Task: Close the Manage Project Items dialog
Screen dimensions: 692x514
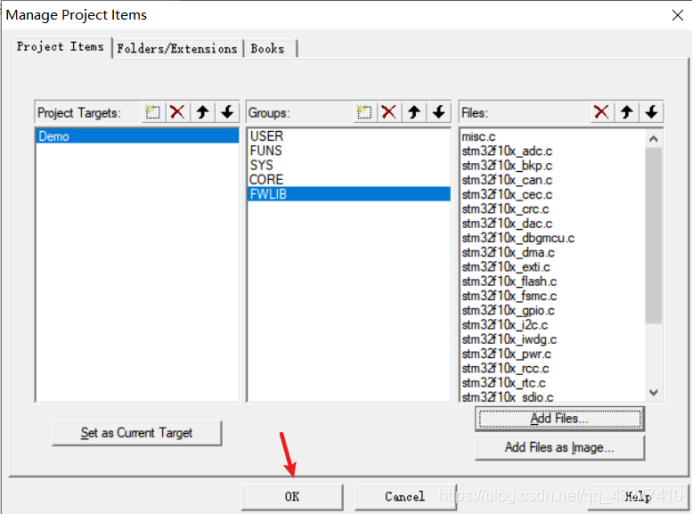Action: pos(677,15)
